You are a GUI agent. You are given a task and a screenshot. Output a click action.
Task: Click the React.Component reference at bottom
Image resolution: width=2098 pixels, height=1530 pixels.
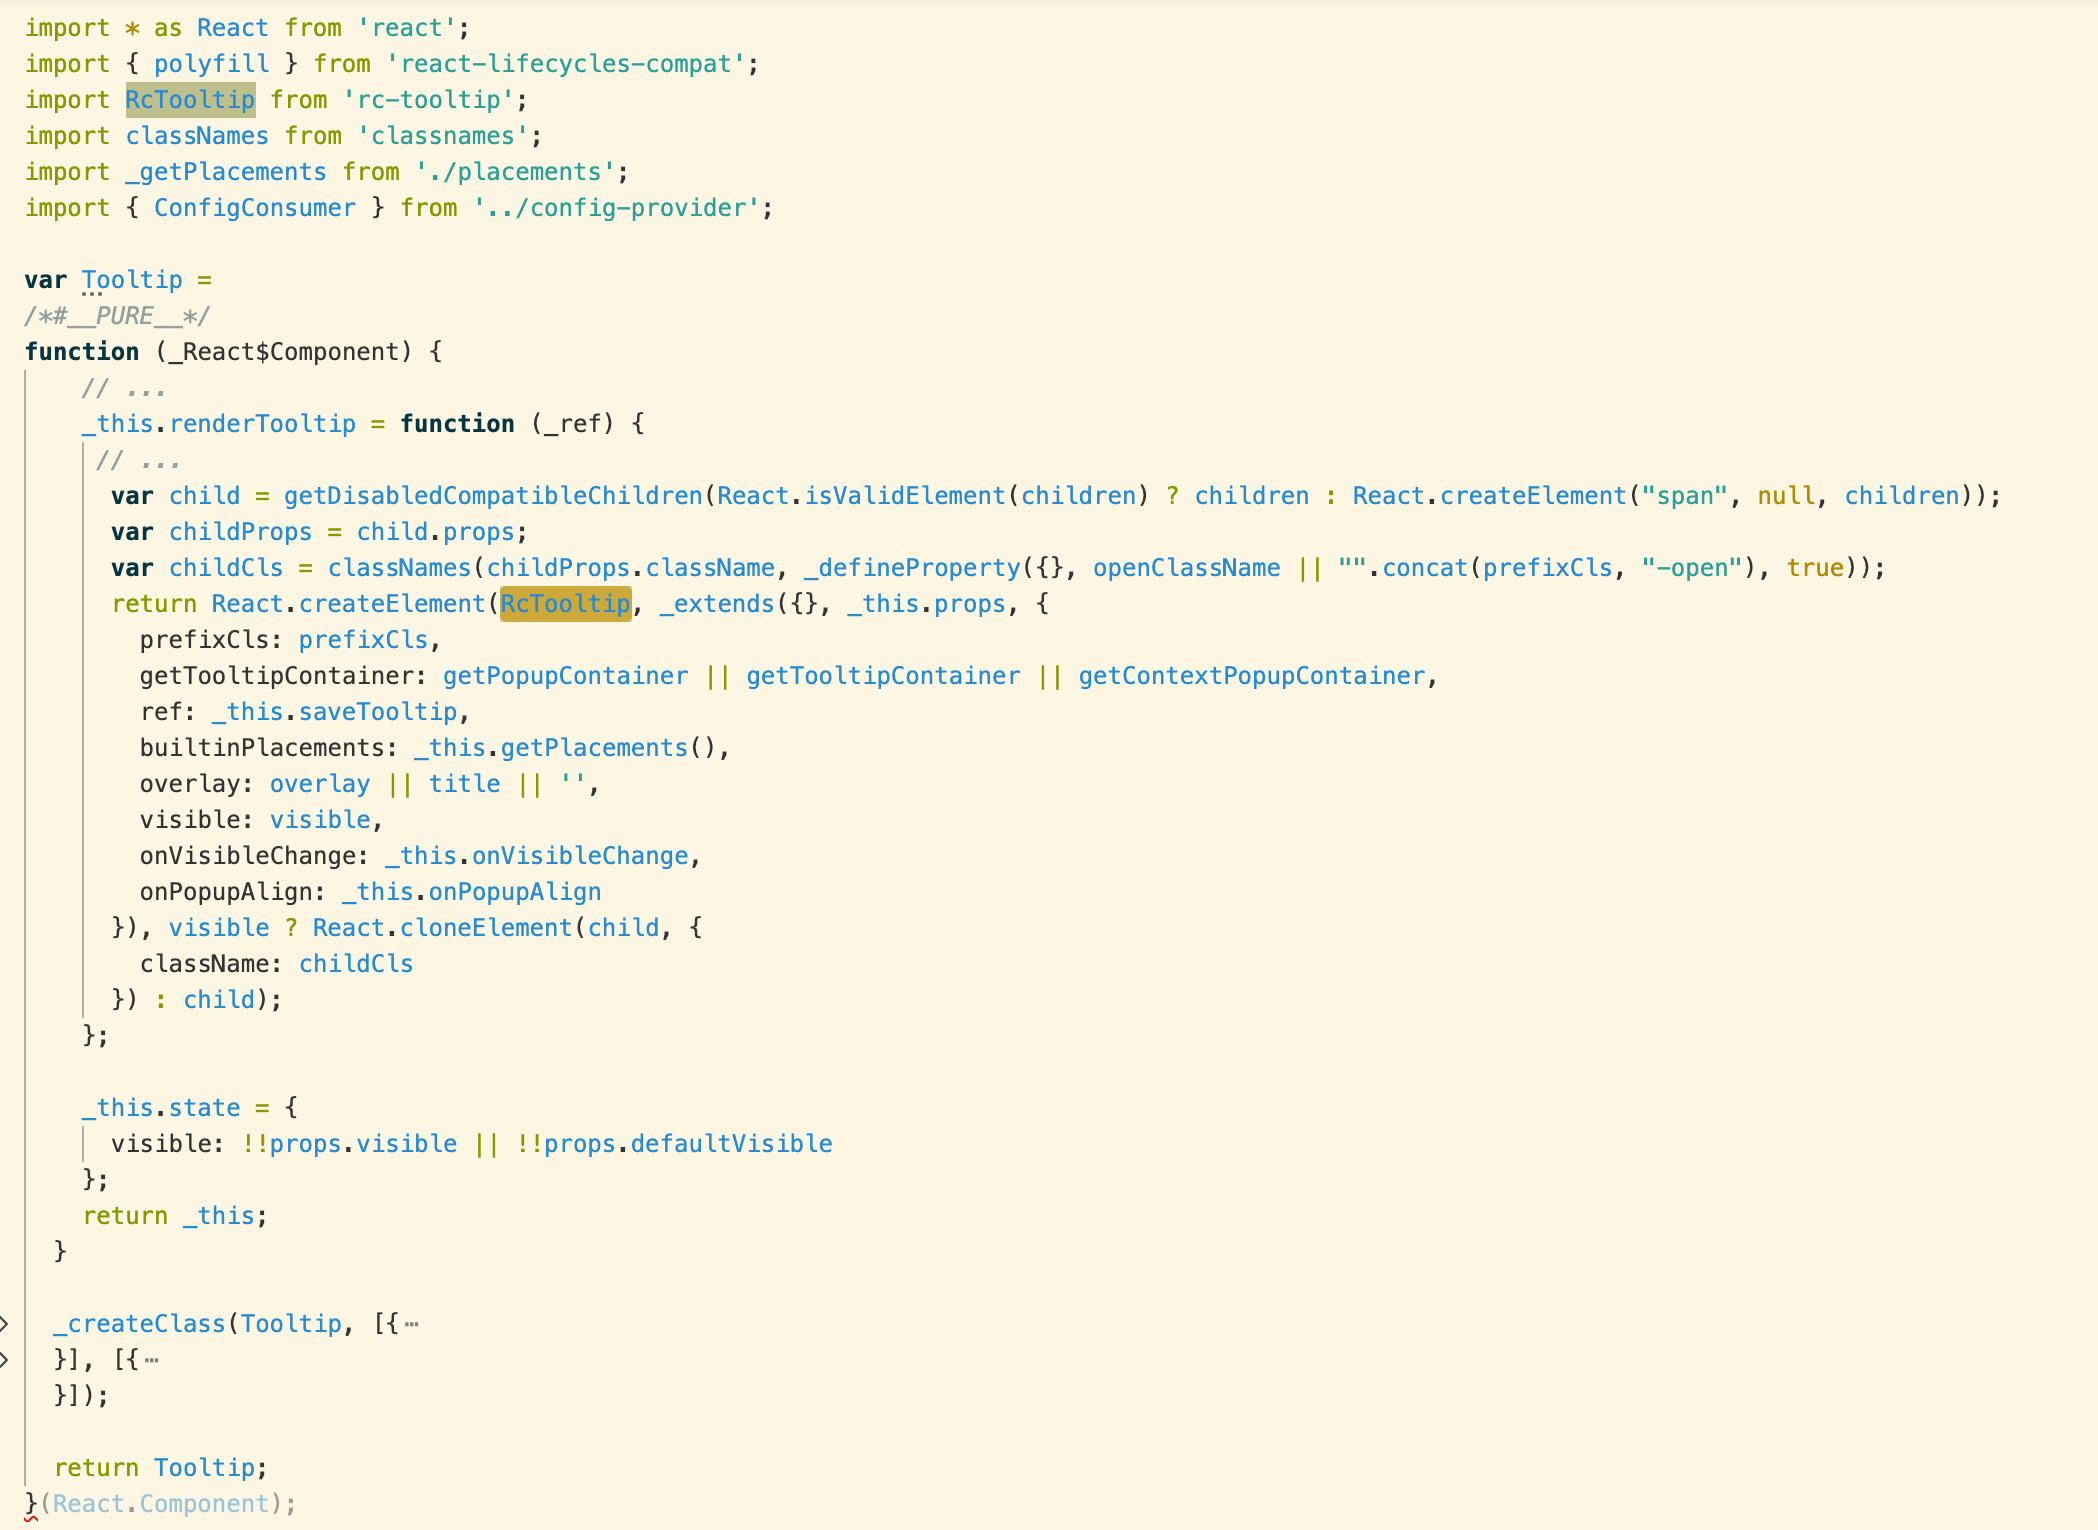[x=163, y=1503]
